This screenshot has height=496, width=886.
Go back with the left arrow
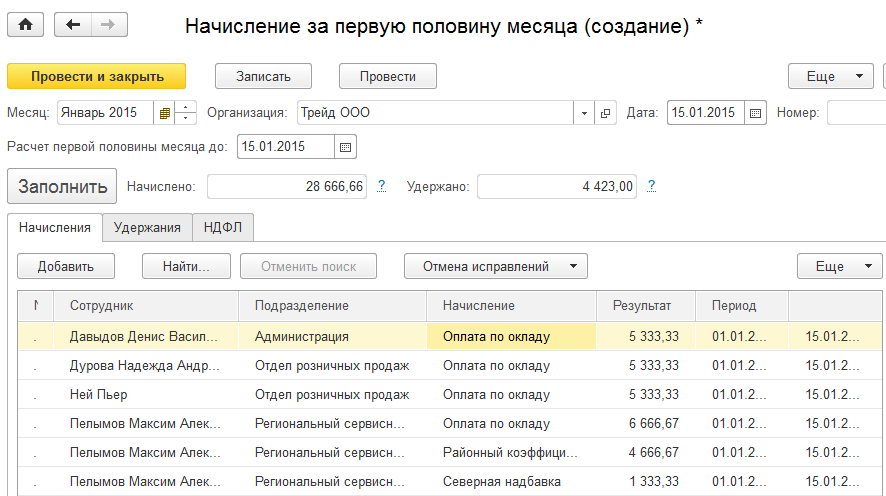73,26
